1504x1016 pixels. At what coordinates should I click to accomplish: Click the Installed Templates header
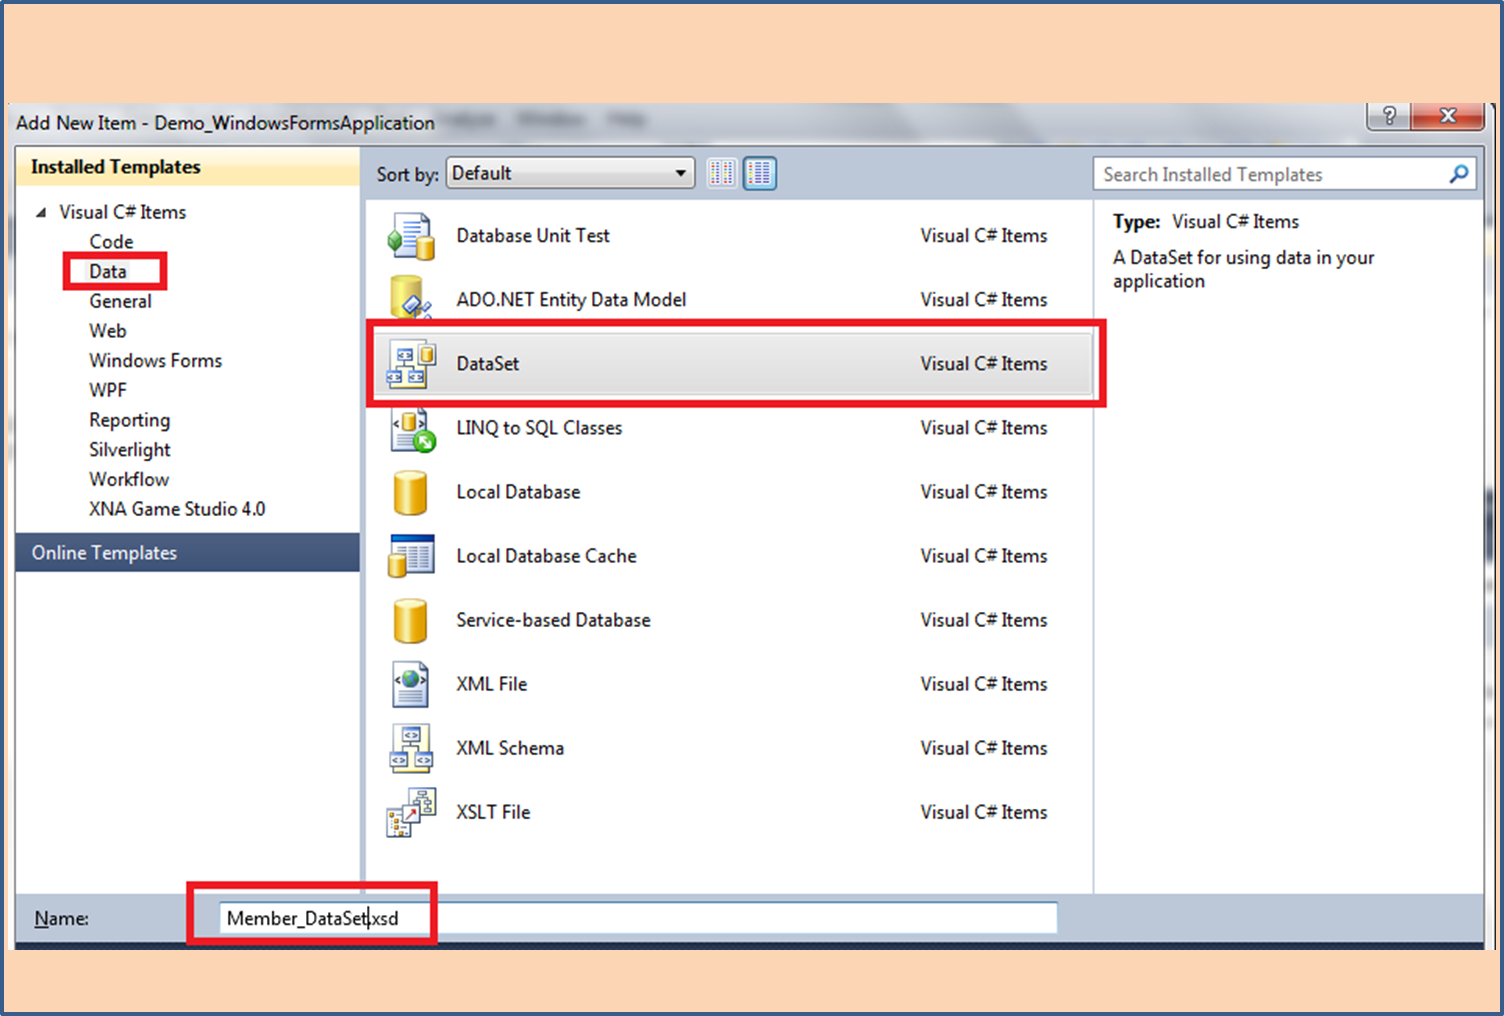(115, 166)
